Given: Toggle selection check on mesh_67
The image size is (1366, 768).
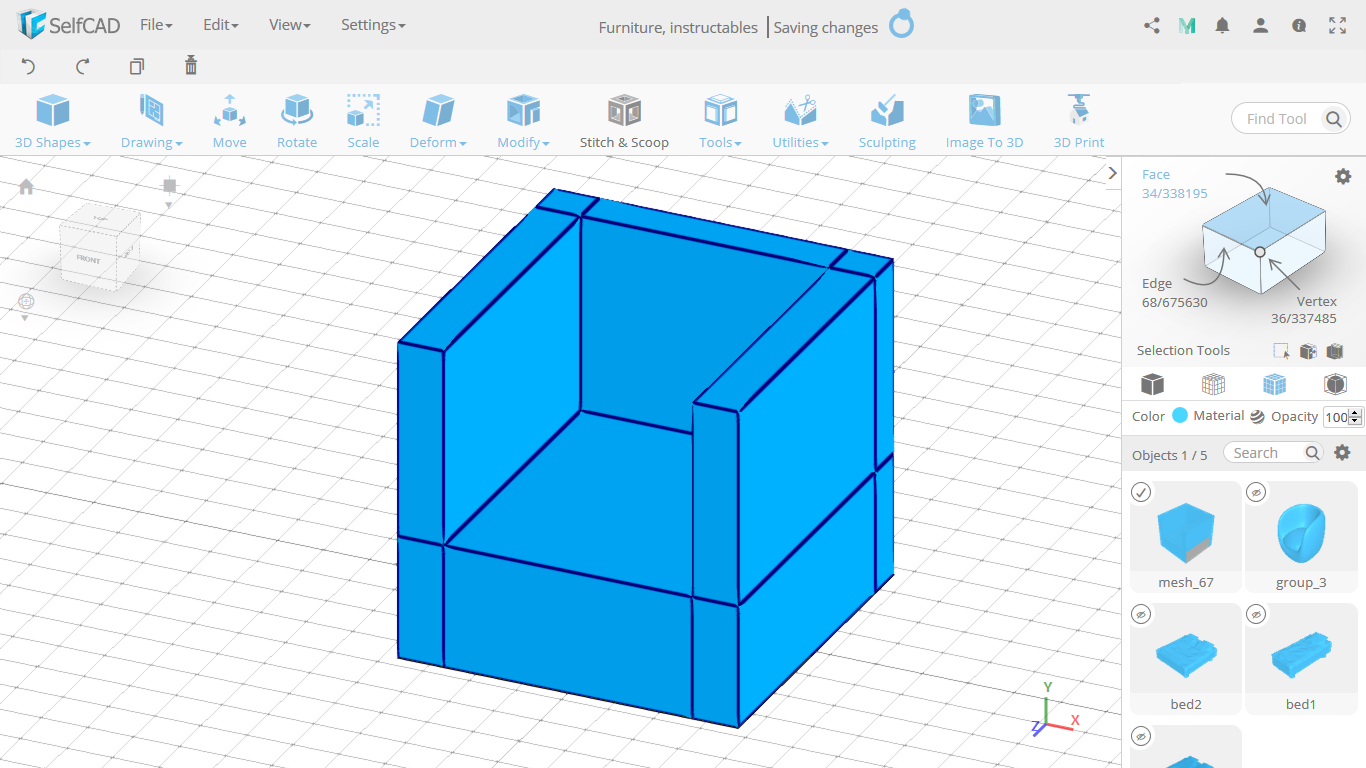Looking at the screenshot, I should 1141,492.
